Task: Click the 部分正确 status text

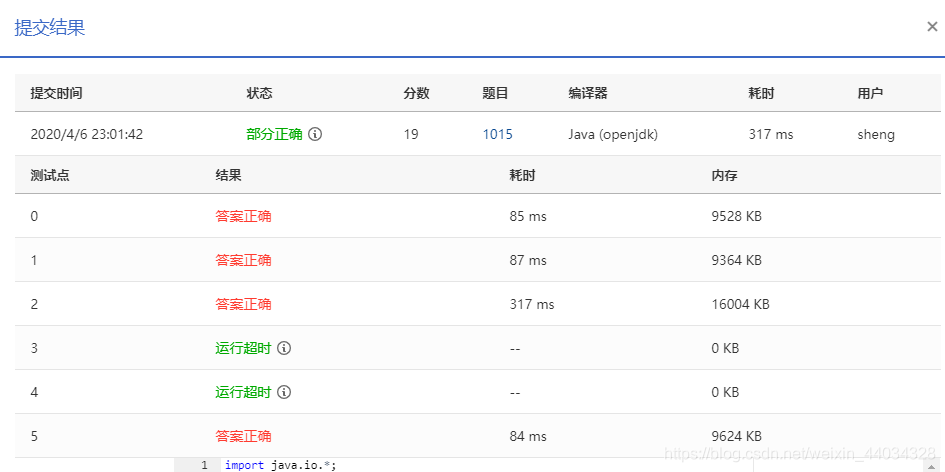Action: 274,134
